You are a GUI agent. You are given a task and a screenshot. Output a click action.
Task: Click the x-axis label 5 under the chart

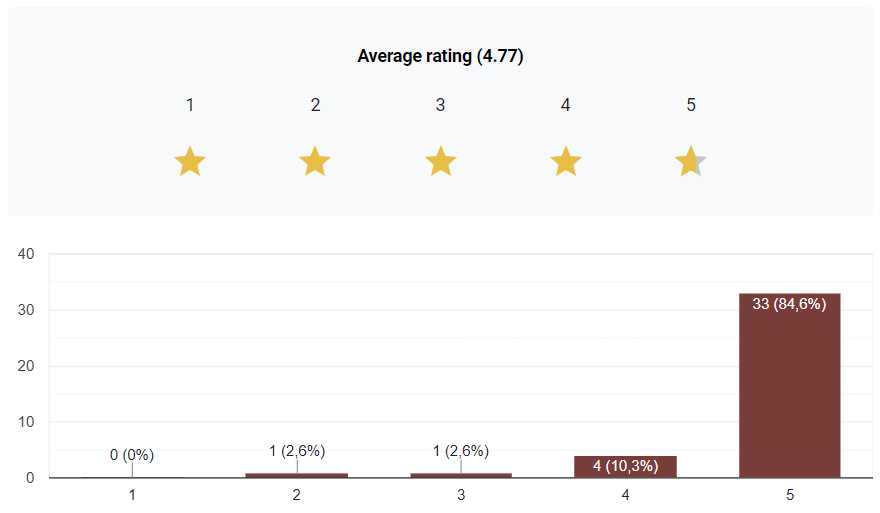[789, 494]
